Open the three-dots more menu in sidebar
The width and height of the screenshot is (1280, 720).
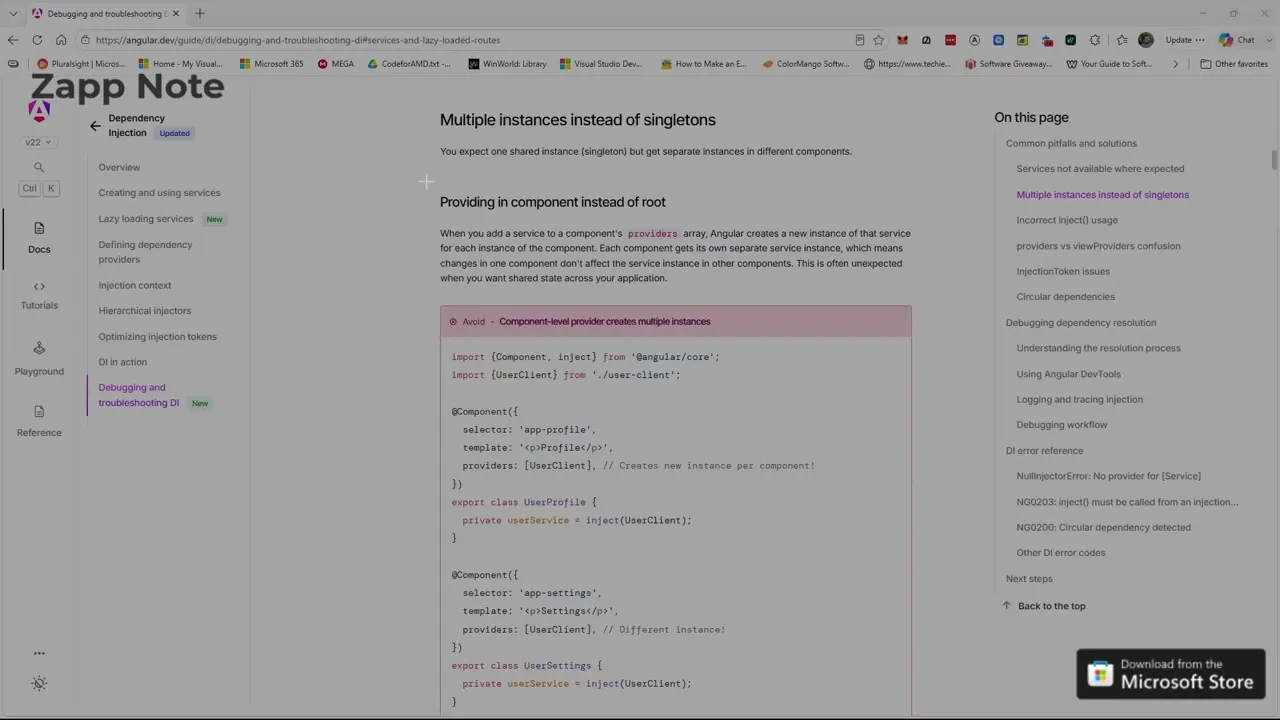39,653
